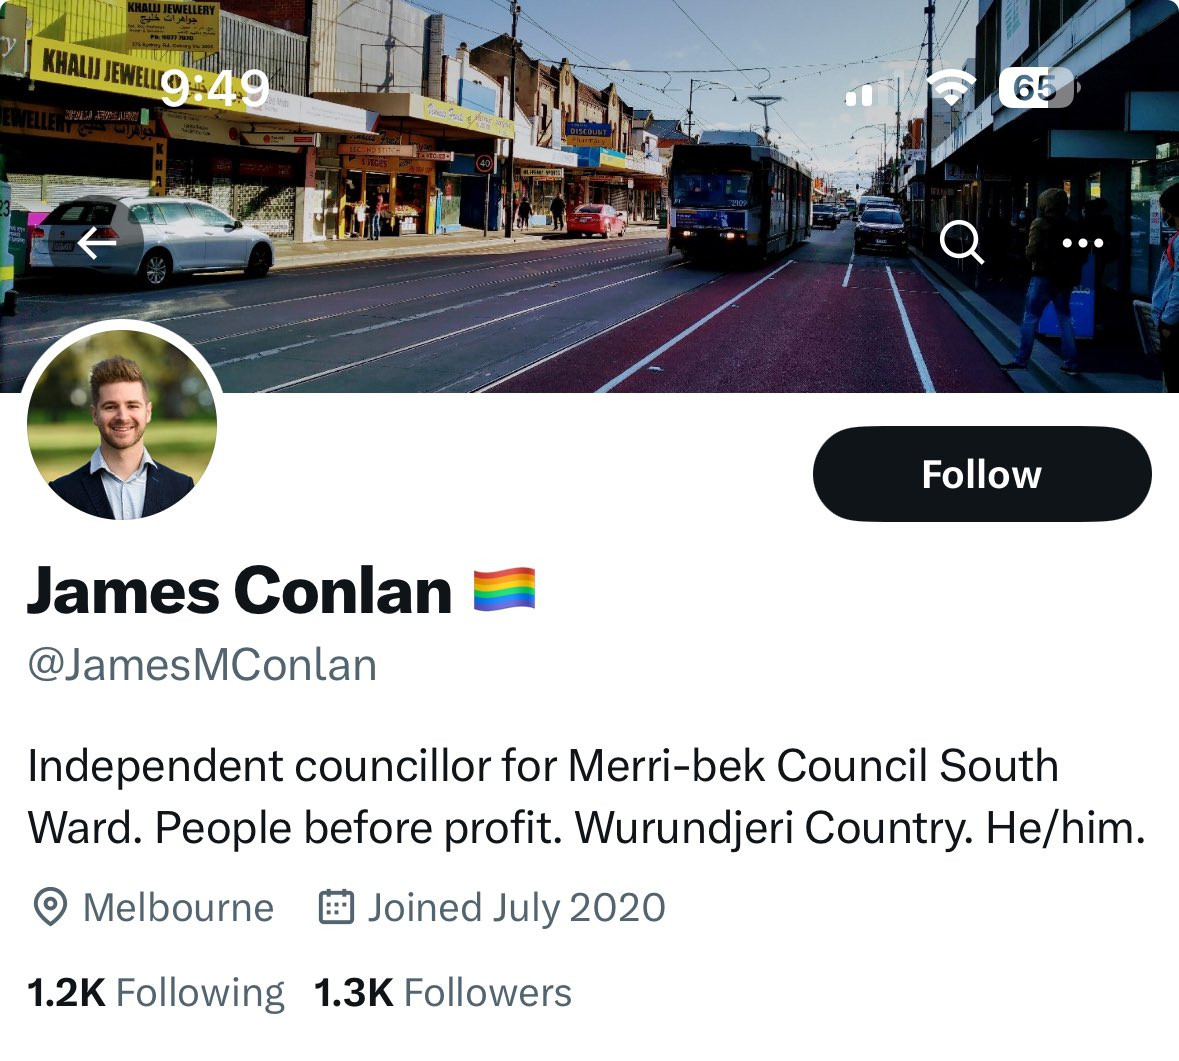View James Conlan's profile photo

[x=122, y=423]
